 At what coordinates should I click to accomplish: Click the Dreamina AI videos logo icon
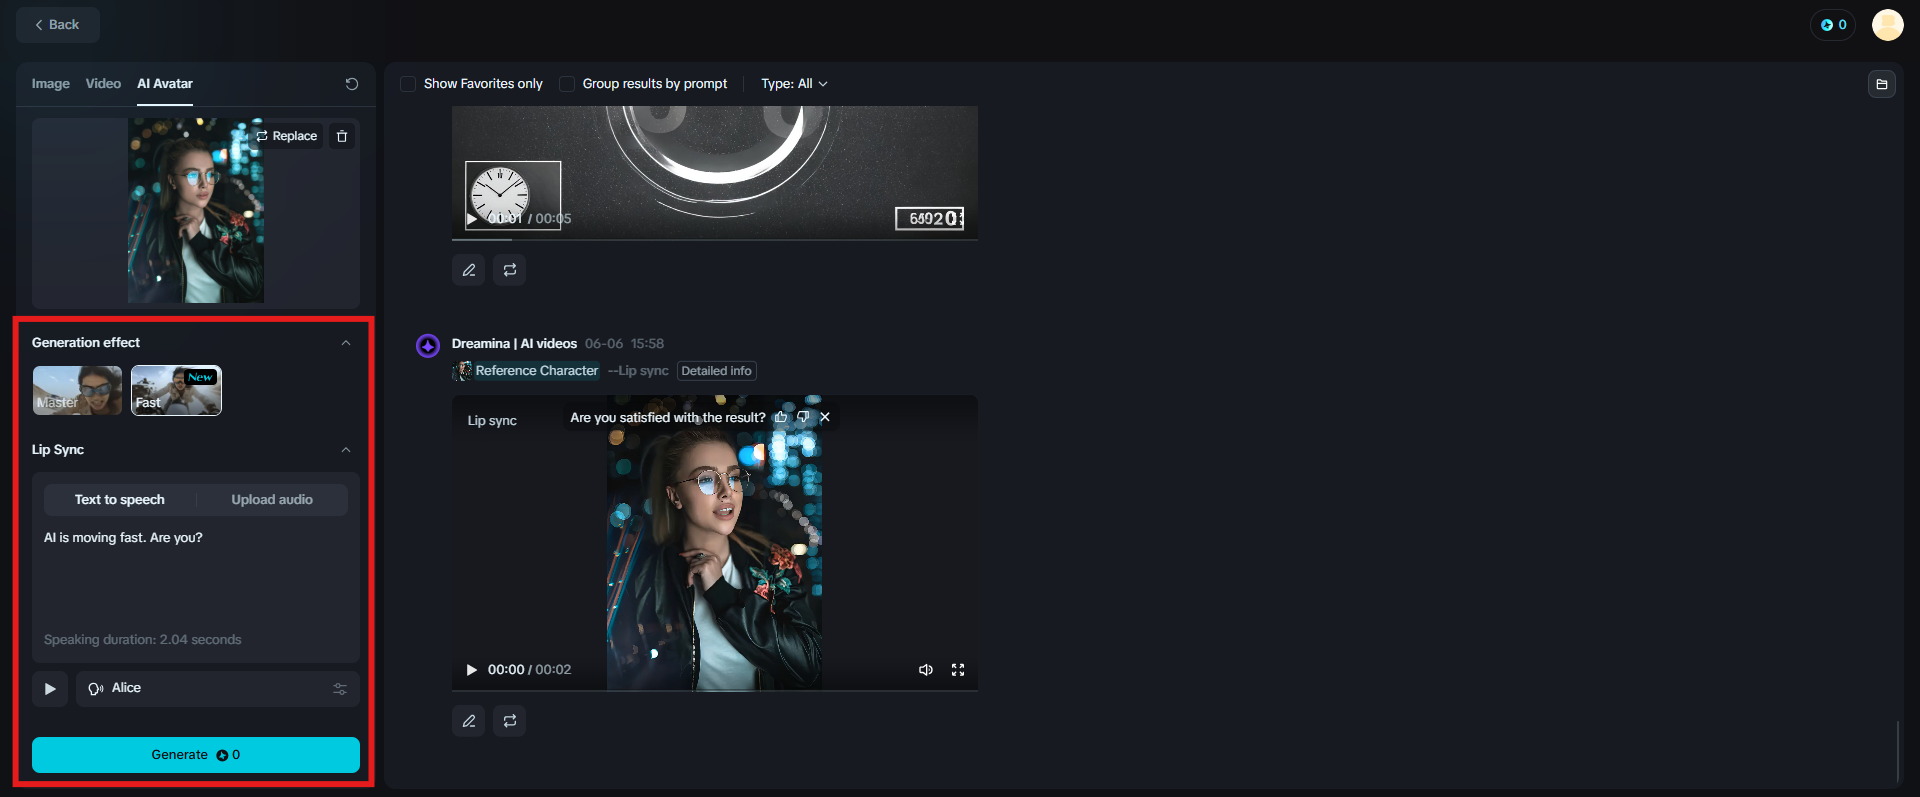click(428, 346)
